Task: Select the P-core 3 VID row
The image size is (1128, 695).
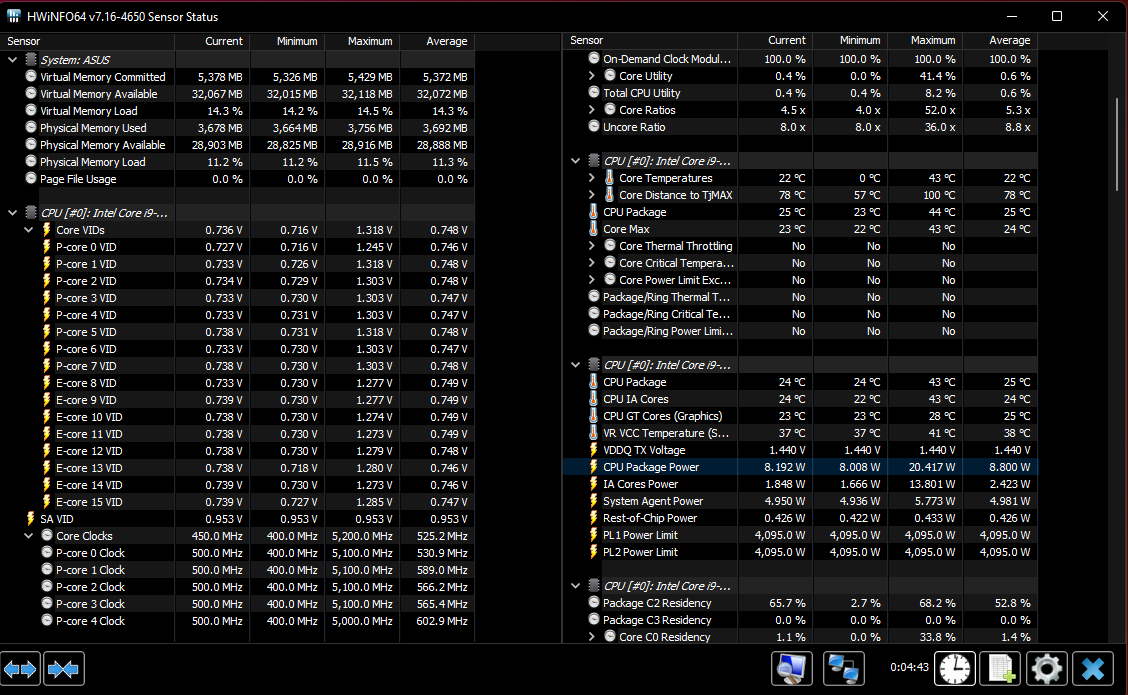Action: (x=237, y=298)
